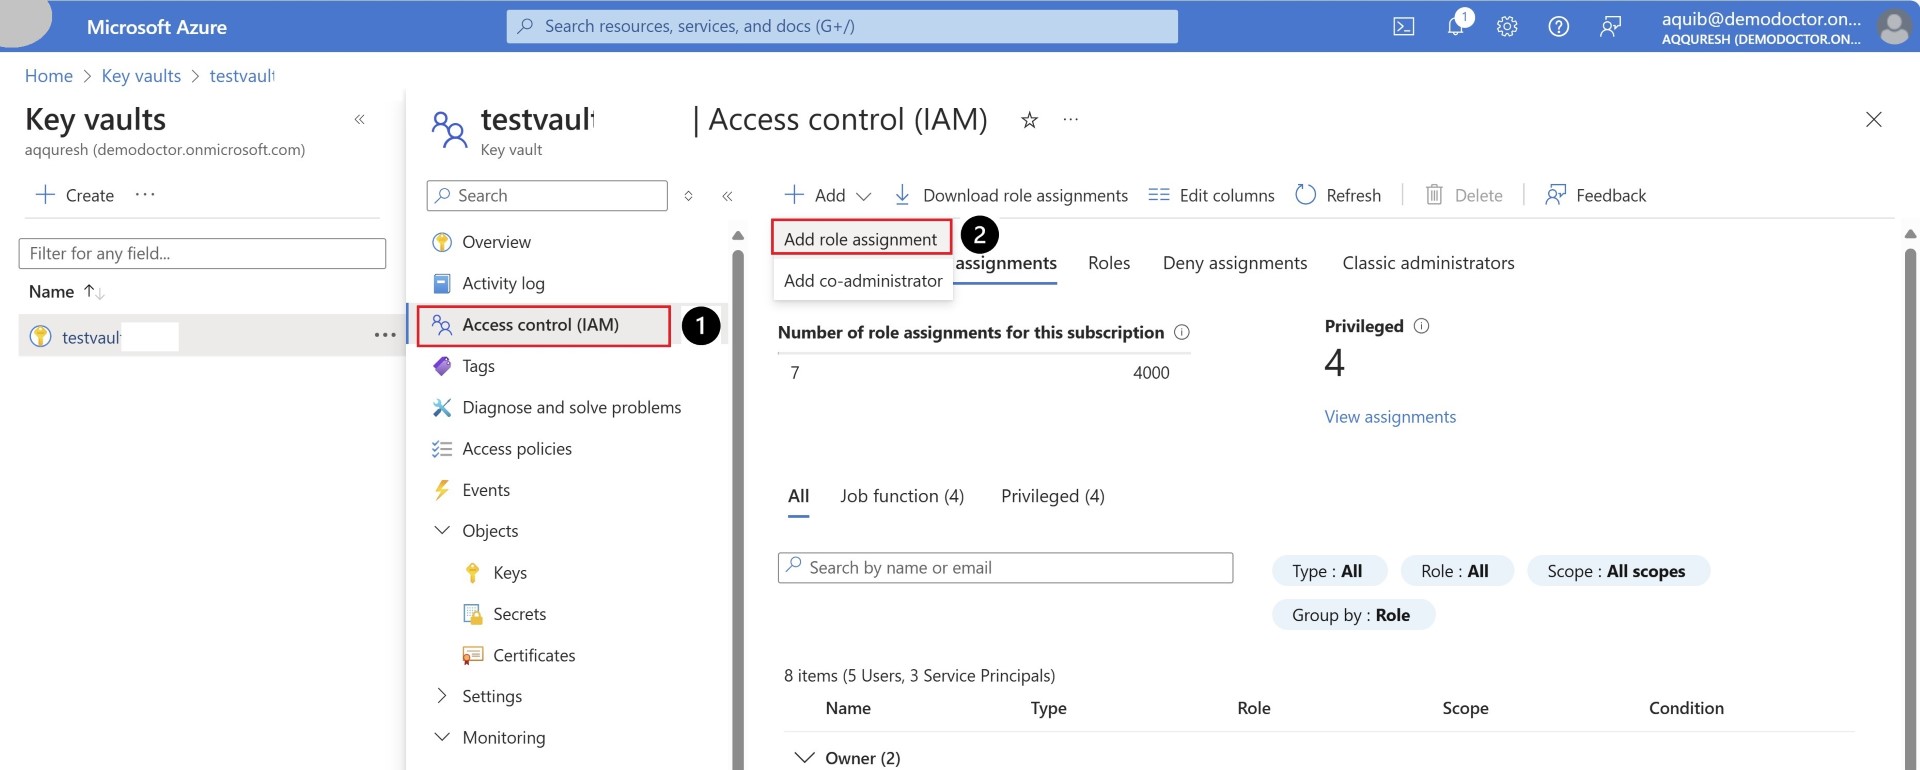Open Cloud Shell from the top bar
This screenshot has height=770, width=1920.
pyautogui.click(x=1404, y=27)
